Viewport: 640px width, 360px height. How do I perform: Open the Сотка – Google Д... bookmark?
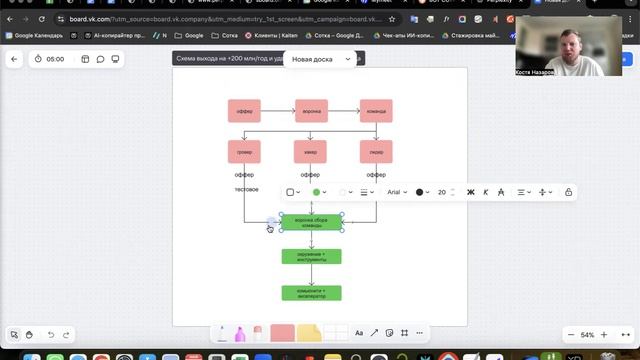pyautogui.click(x=334, y=36)
